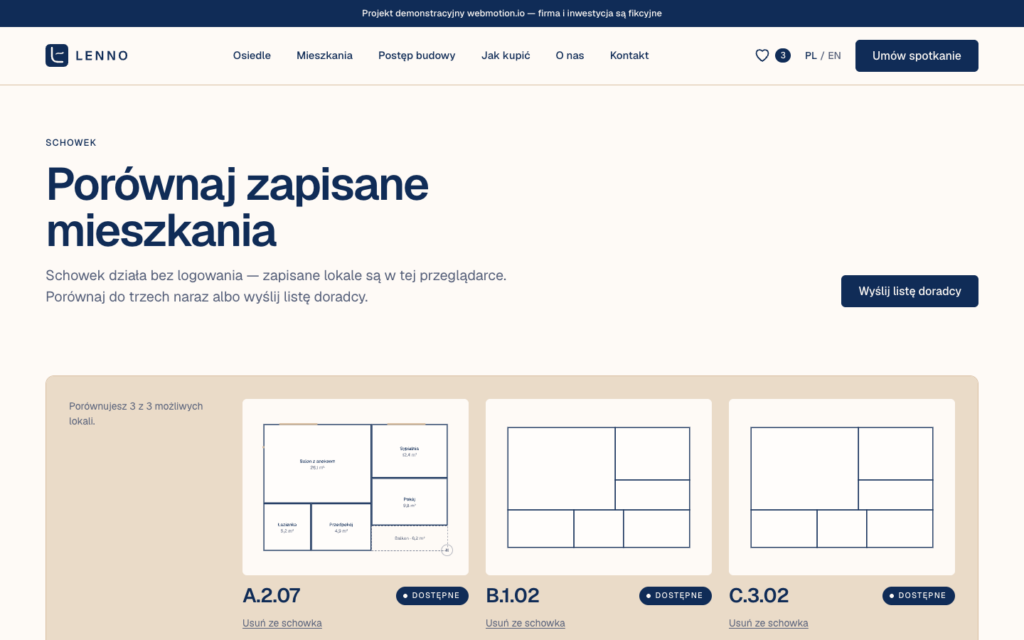1024x640 pixels.
Task: Click the heading Porównaj zapisane mieszkania
Action: 237,208
